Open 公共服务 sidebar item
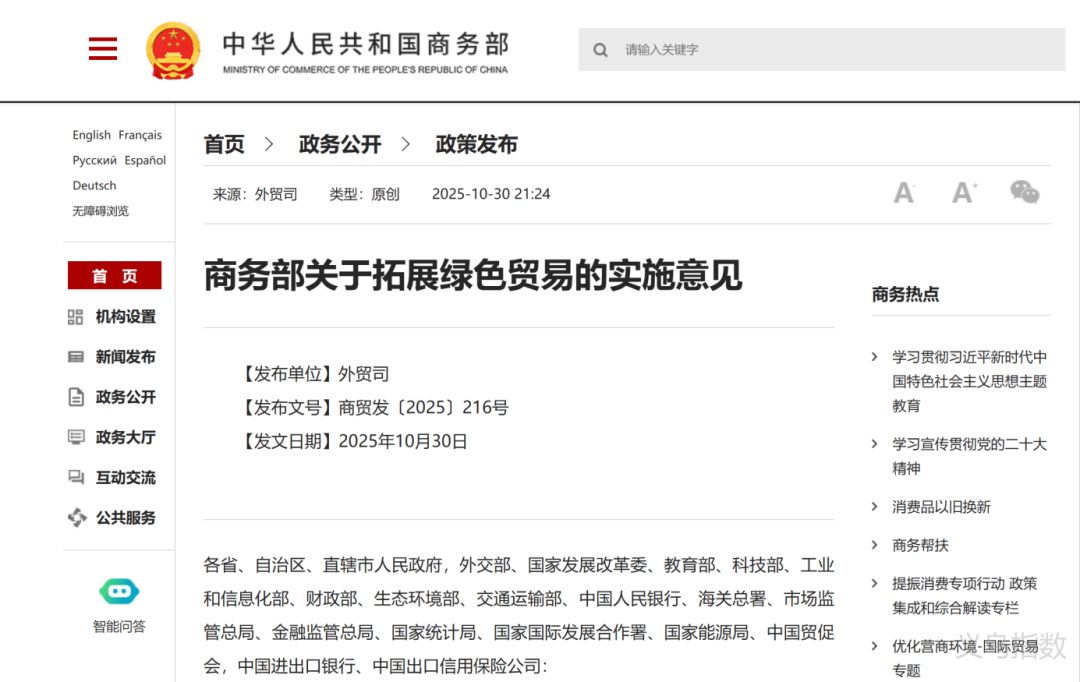The height and width of the screenshot is (682, 1080). point(125,518)
